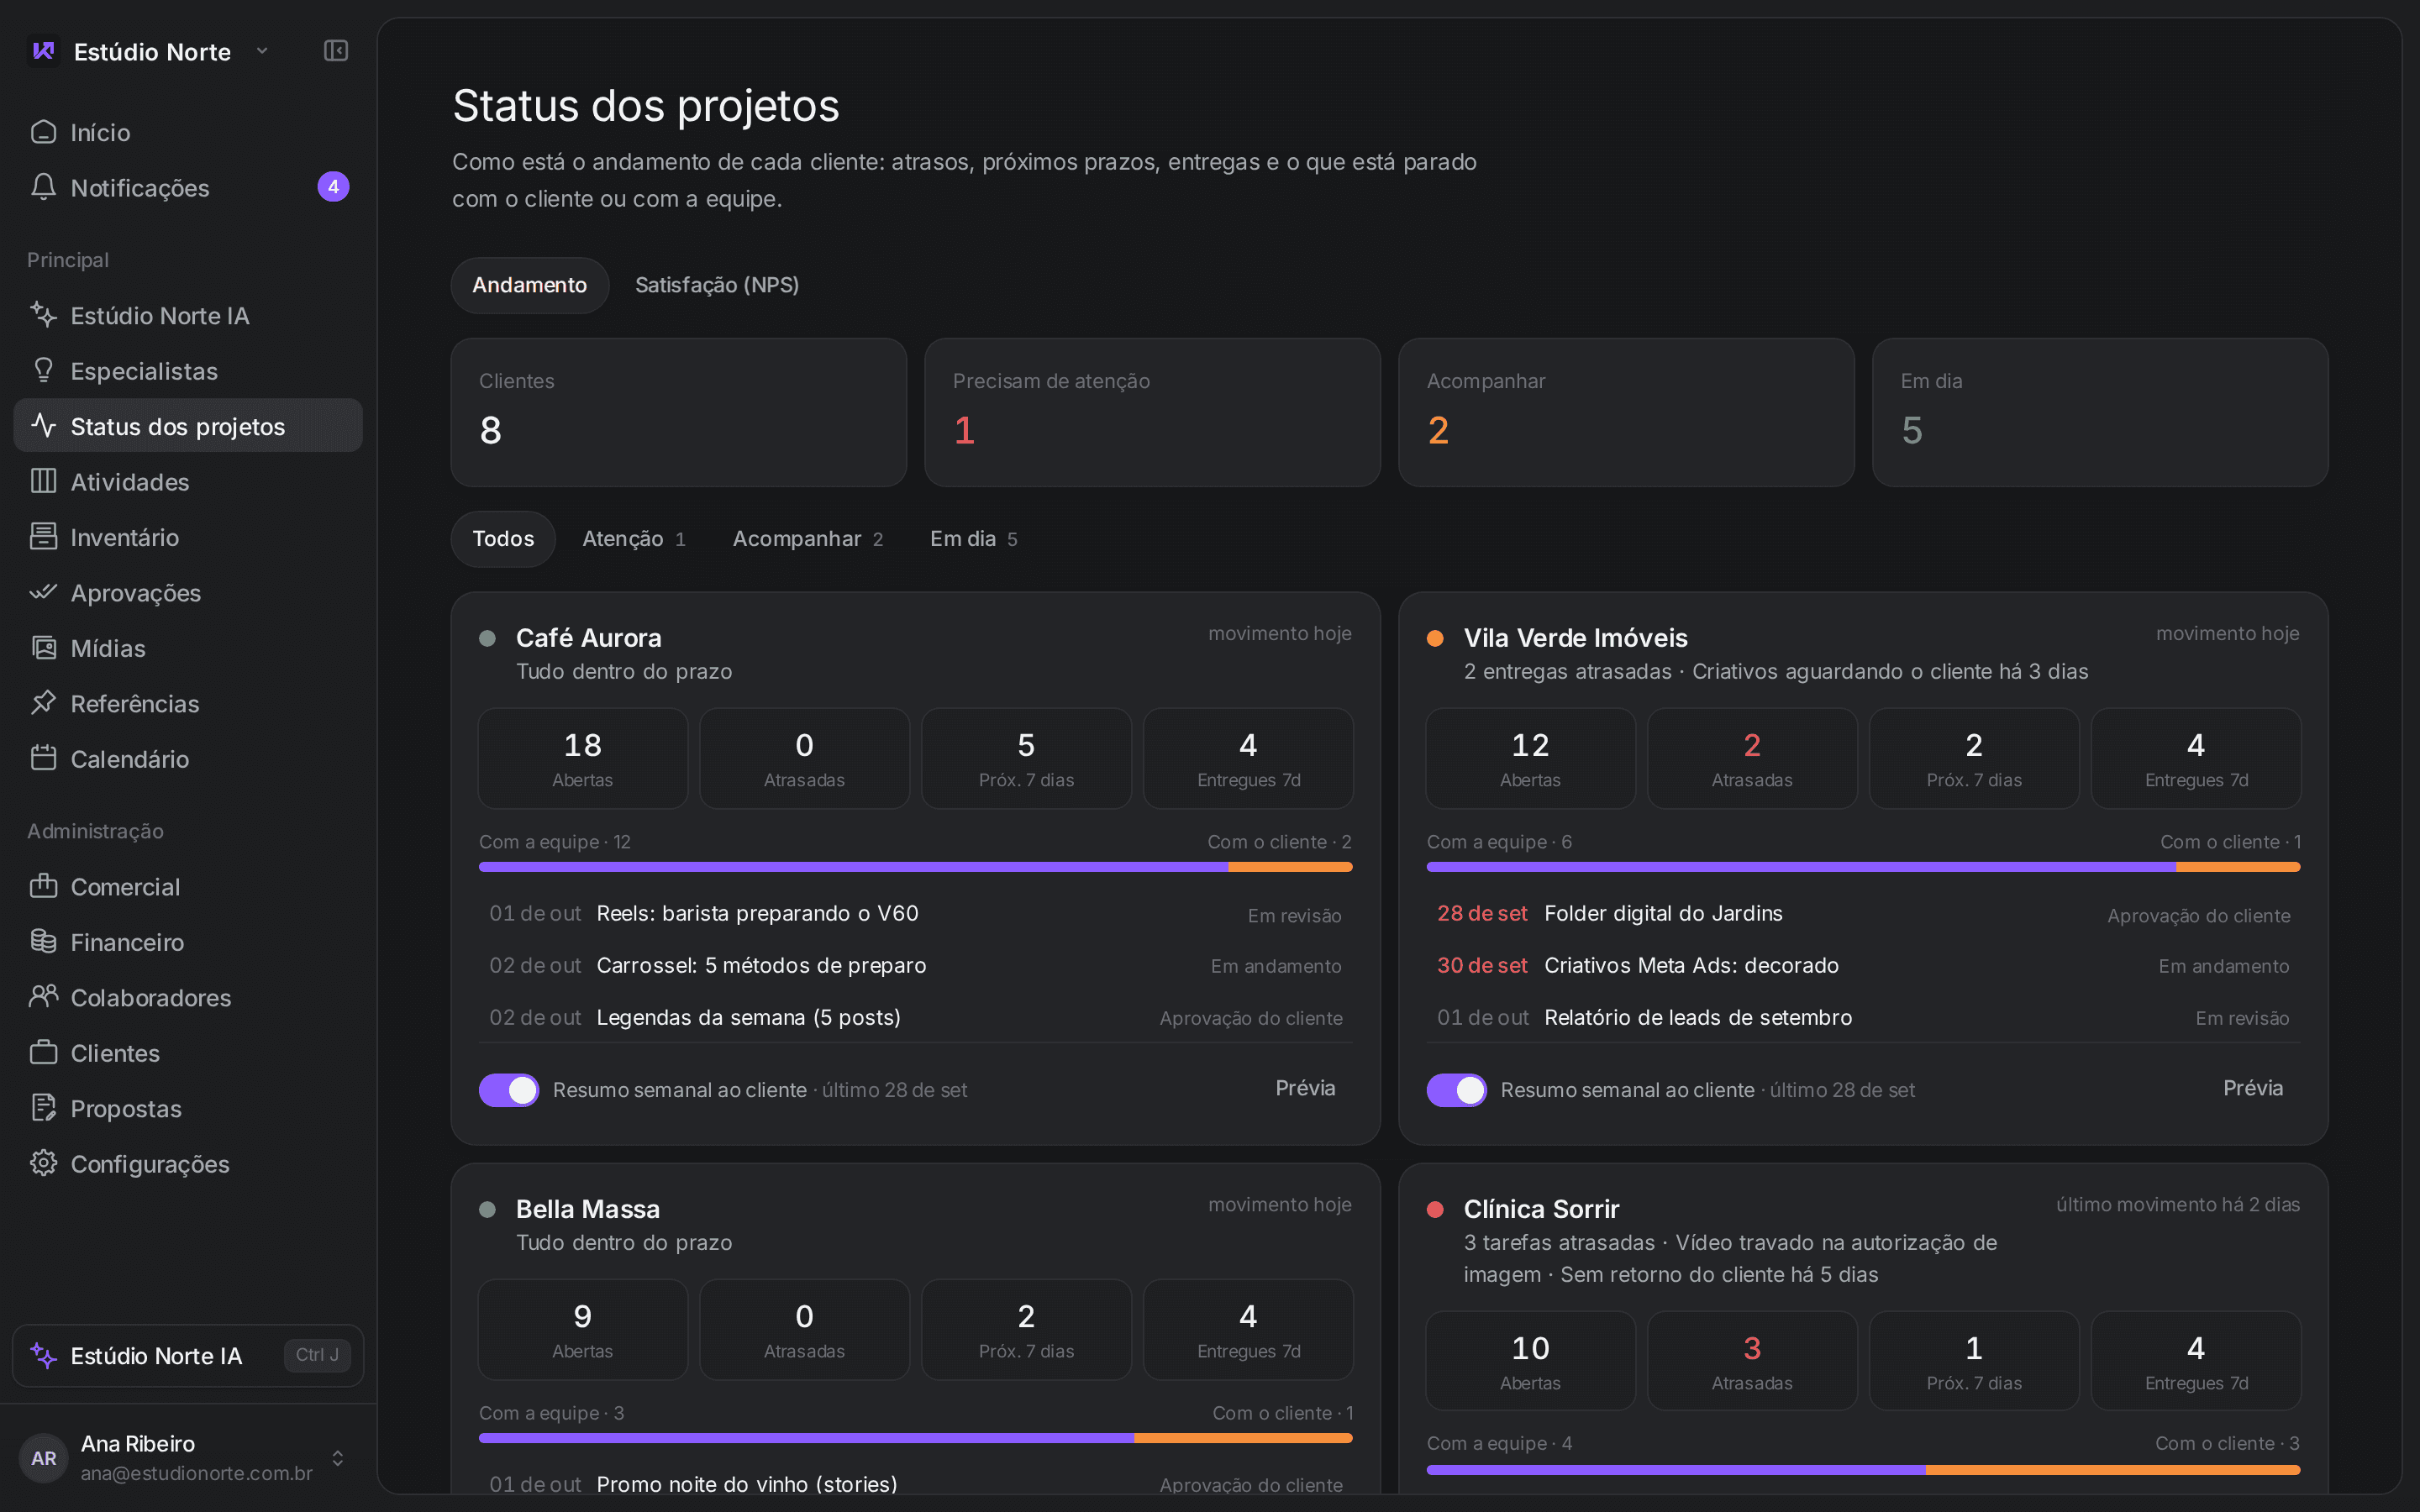Click the Aprovações double-check icon
The width and height of the screenshot is (2420, 1512).
[43, 592]
